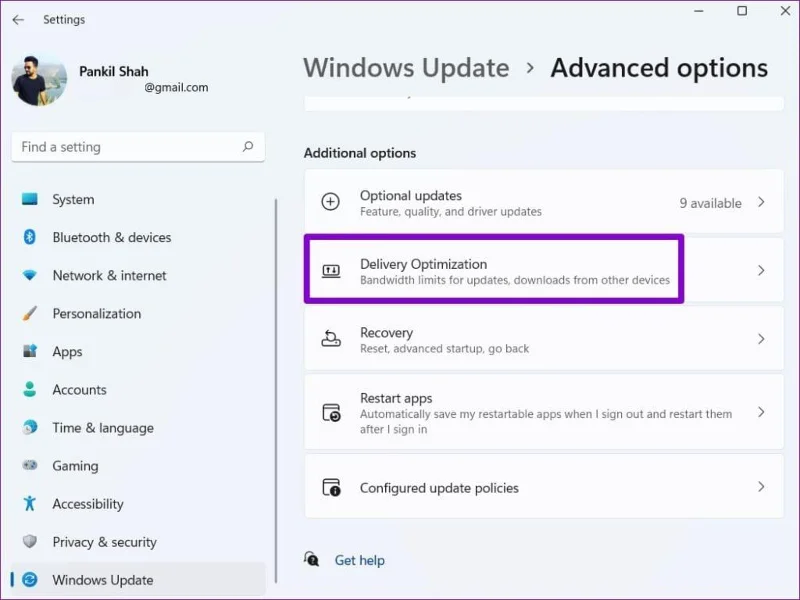This screenshot has width=800, height=600.
Task: Click the Accounts person icon
Action: click(x=30, y=389)
